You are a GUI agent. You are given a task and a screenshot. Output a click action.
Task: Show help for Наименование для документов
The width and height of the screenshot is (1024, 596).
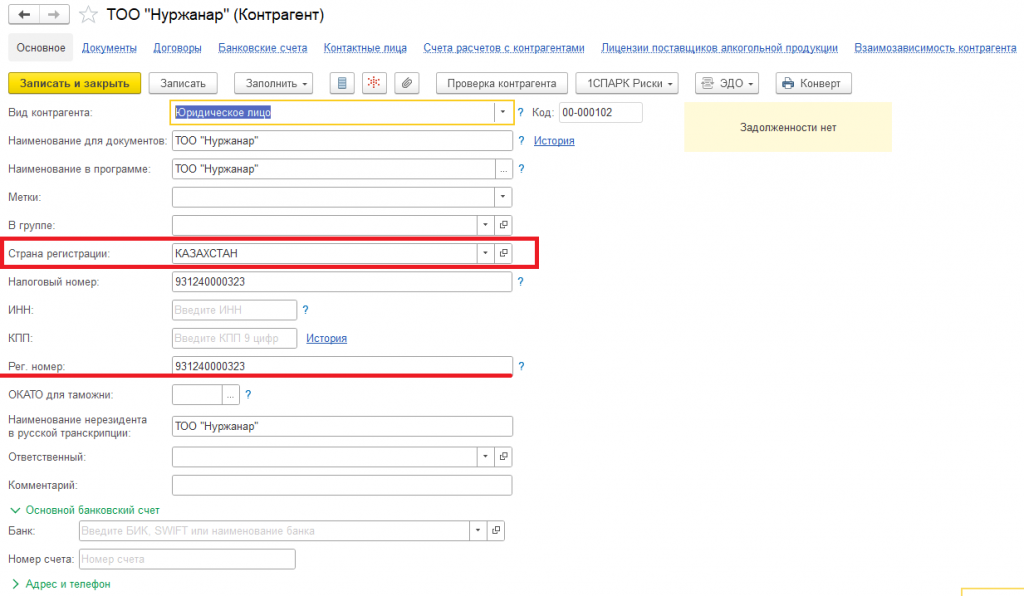[521, 140]
